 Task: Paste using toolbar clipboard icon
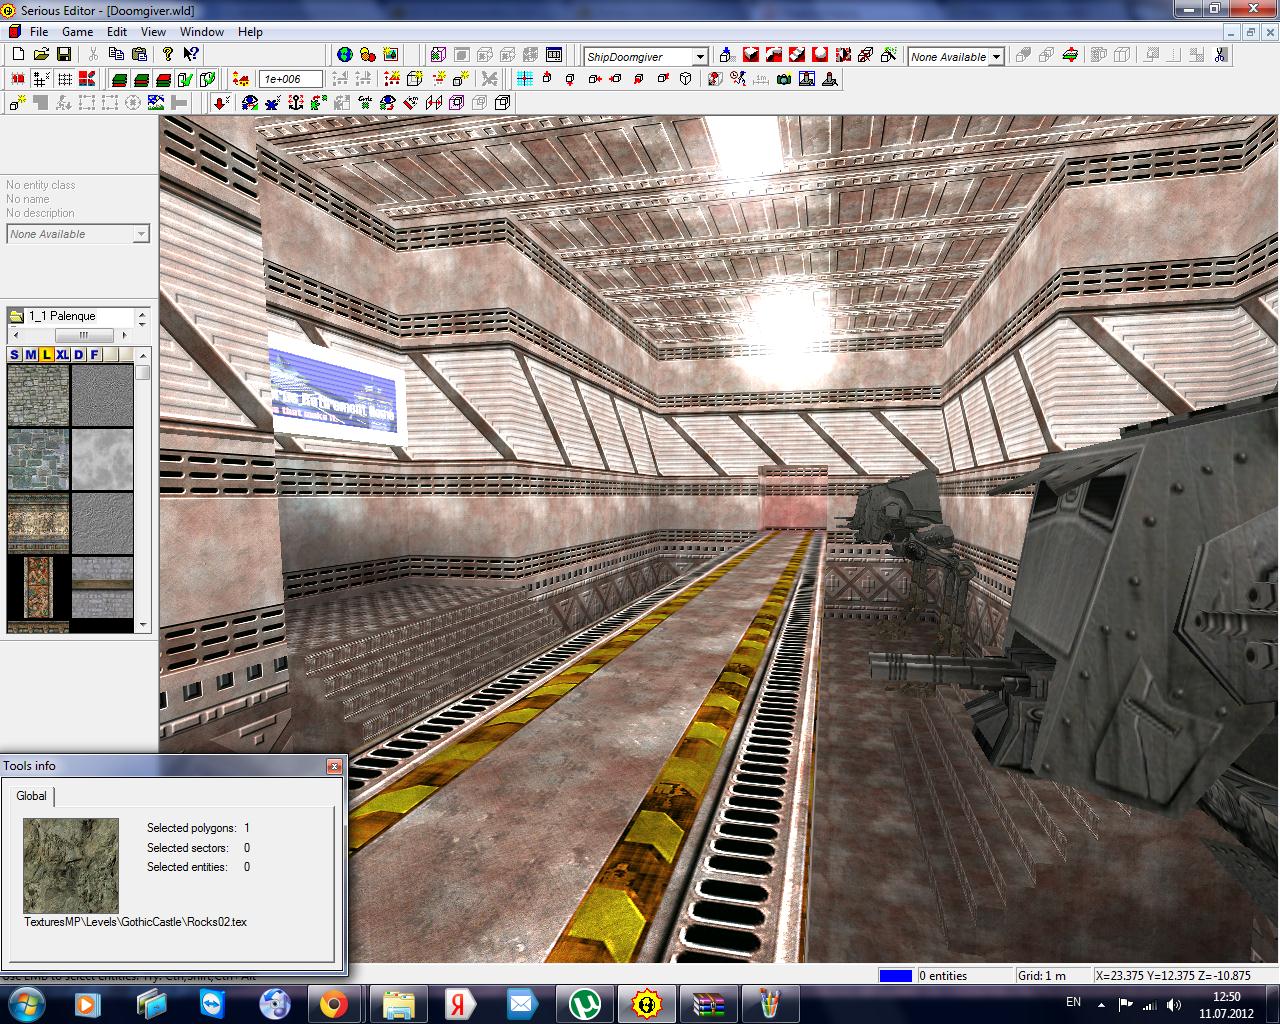[x=139, y=54]
